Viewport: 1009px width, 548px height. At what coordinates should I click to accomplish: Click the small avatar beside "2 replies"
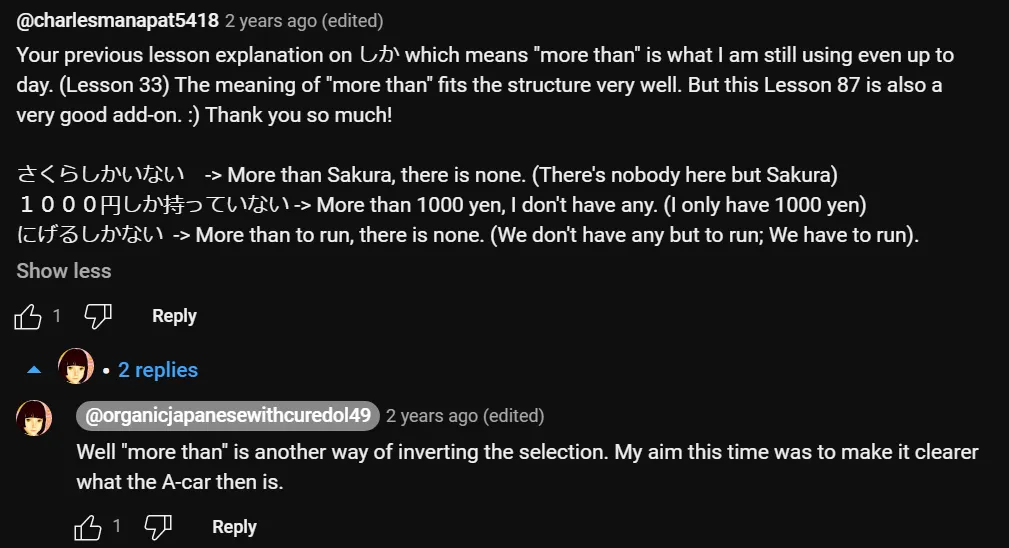[x=76, y=367]
